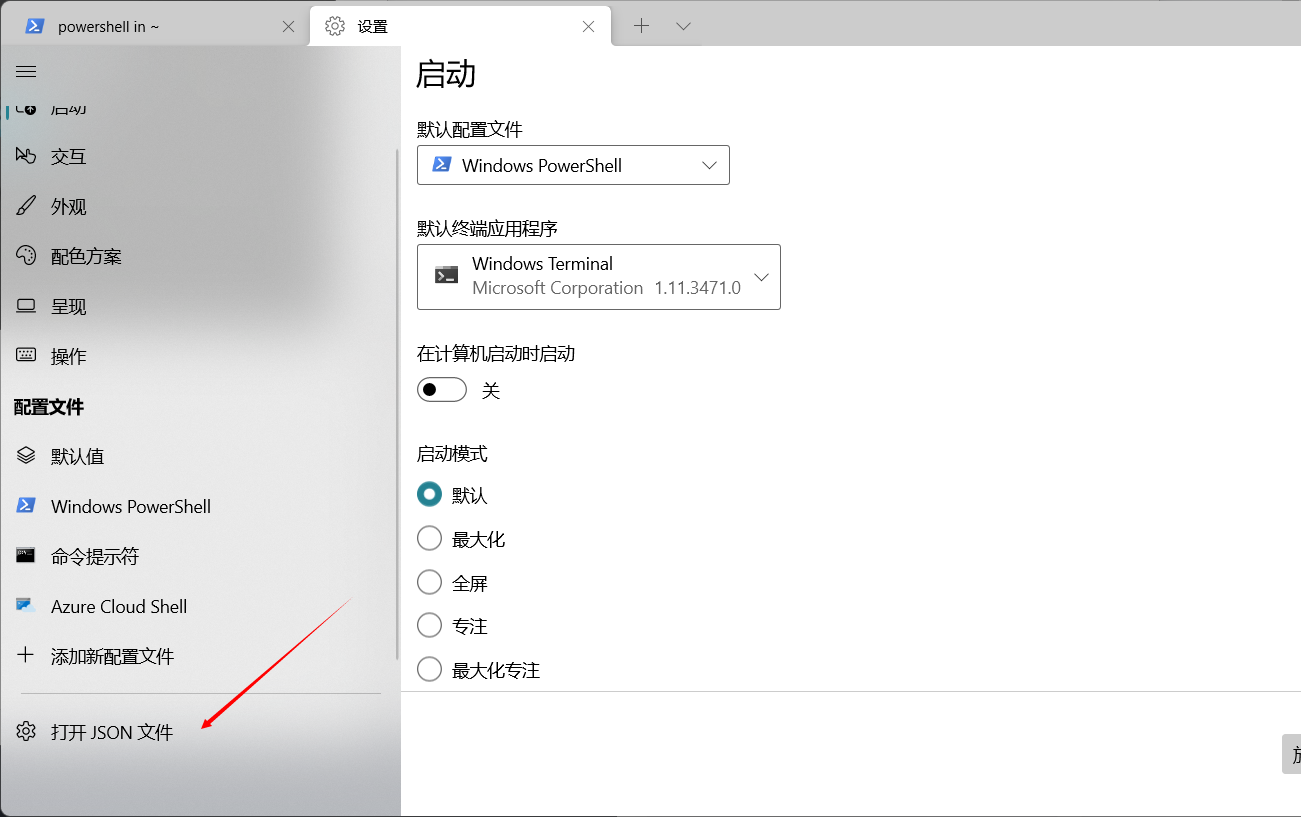Select 全屏 launch mode radio button
Screen dimensions: 1301x817
[429, 583]
